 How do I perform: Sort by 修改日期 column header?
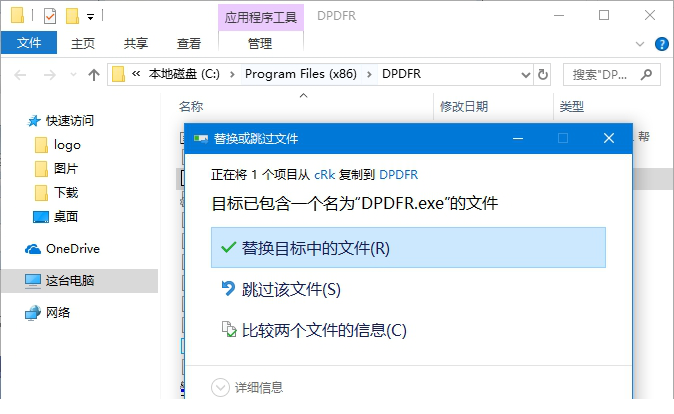click(x=464, y=106)
